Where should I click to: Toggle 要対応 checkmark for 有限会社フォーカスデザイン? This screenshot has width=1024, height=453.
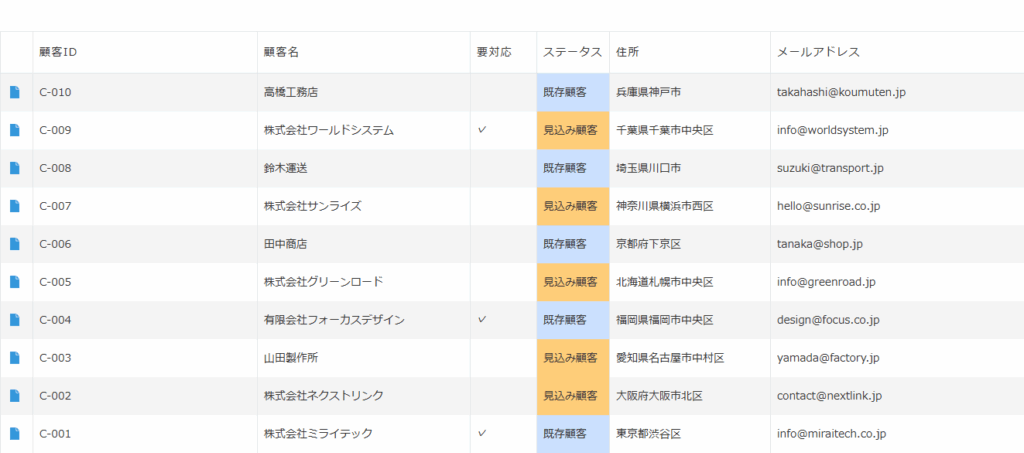(x=482, y=320)
